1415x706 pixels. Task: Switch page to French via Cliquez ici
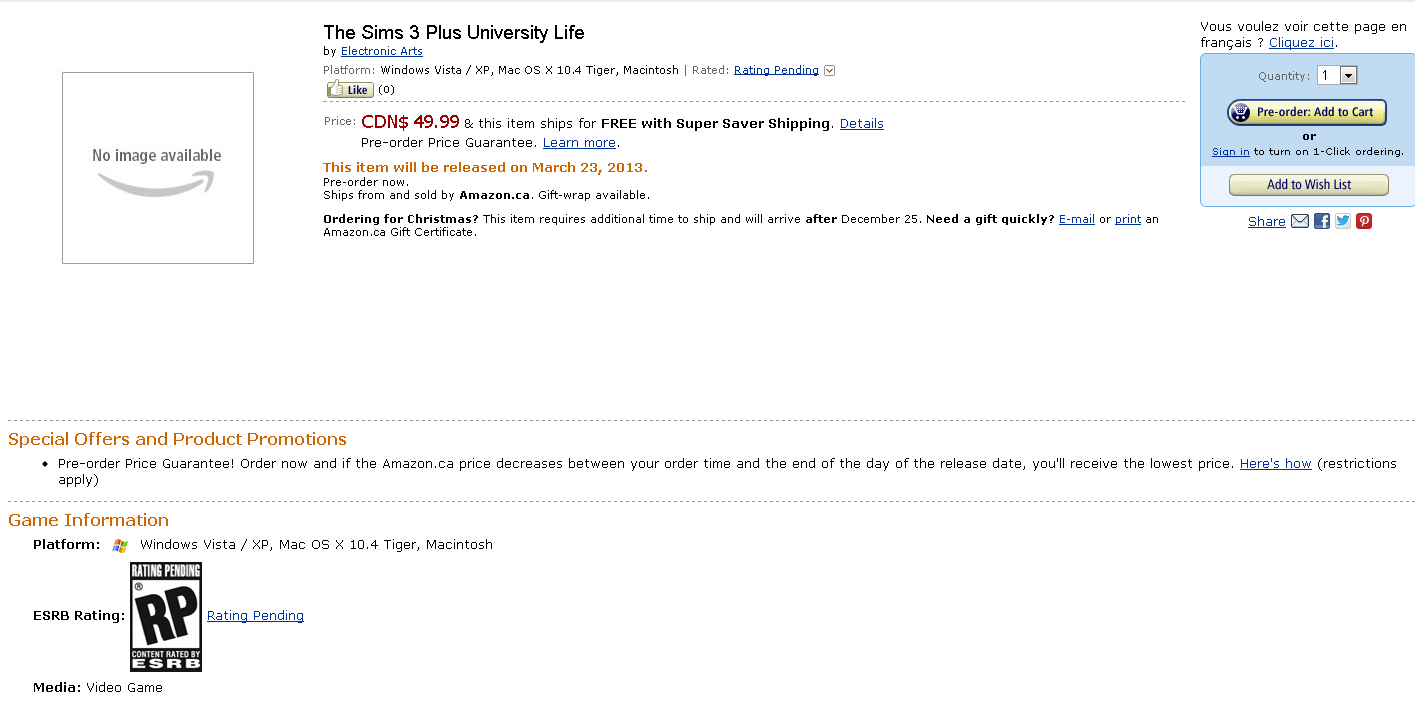1302,42
